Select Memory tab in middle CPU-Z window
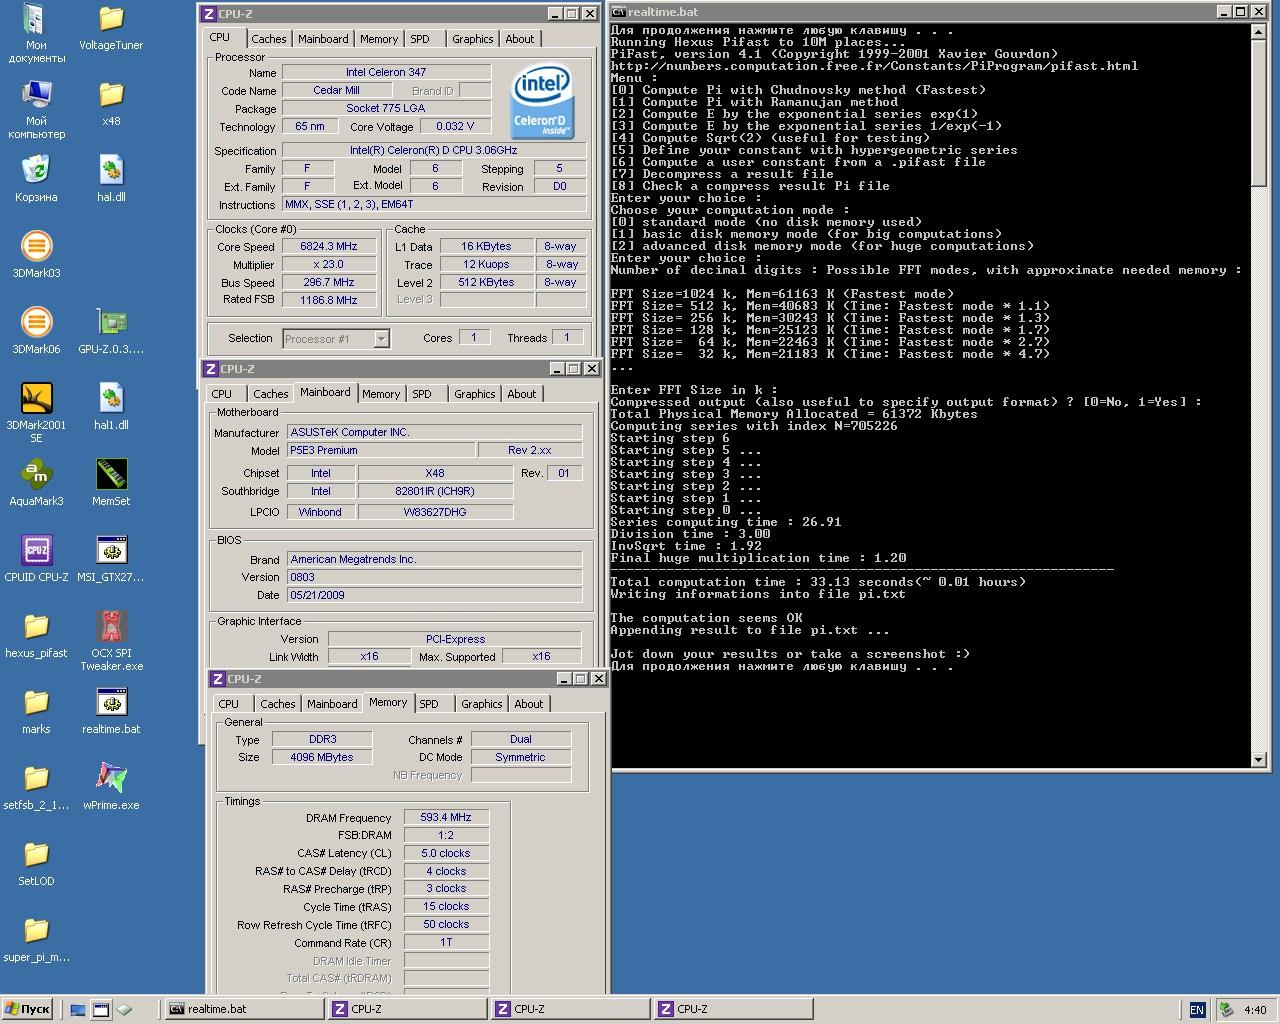Image resolution: width=1280 pixels, height=1024 pixels. click(380, 394)
